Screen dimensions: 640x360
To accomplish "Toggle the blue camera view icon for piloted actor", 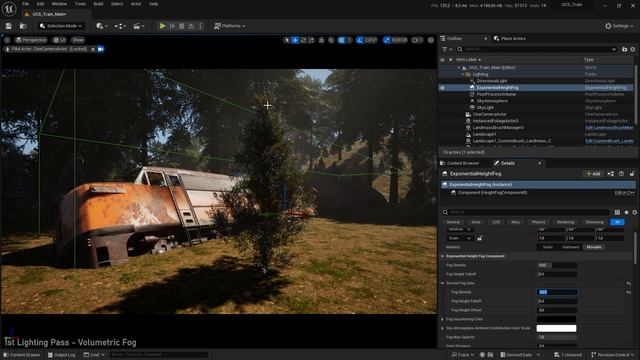I will click(x=100, y=49).
